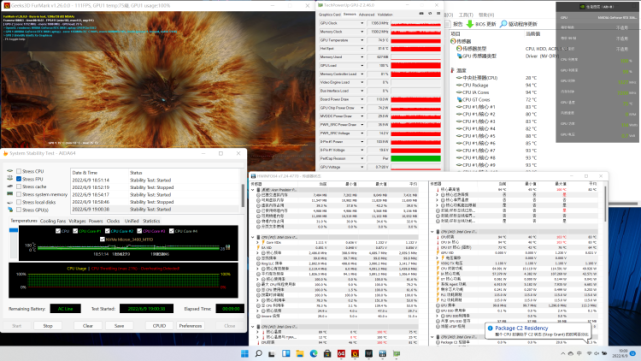Open GPU-Z hamburger menu icon

coord(438,13)
